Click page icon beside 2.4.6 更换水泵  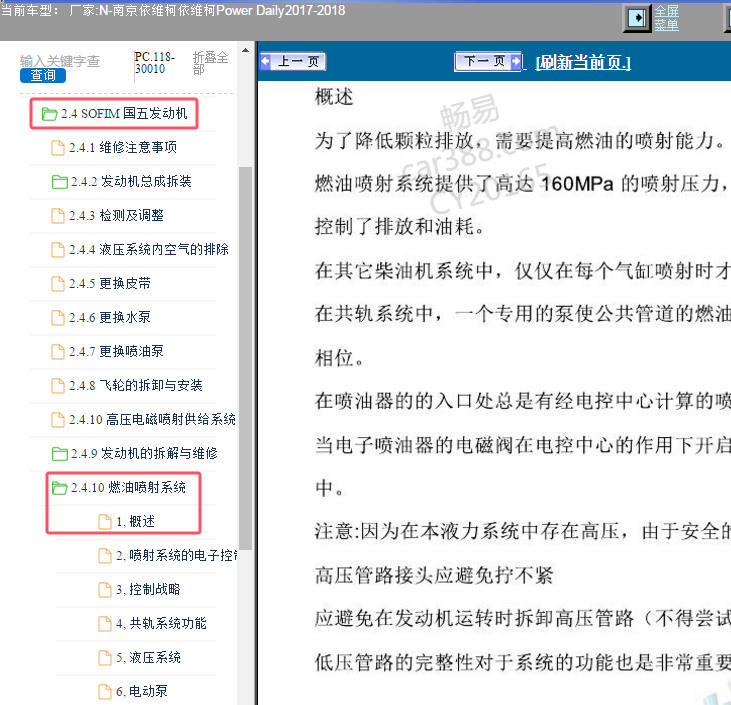[58, 318]
